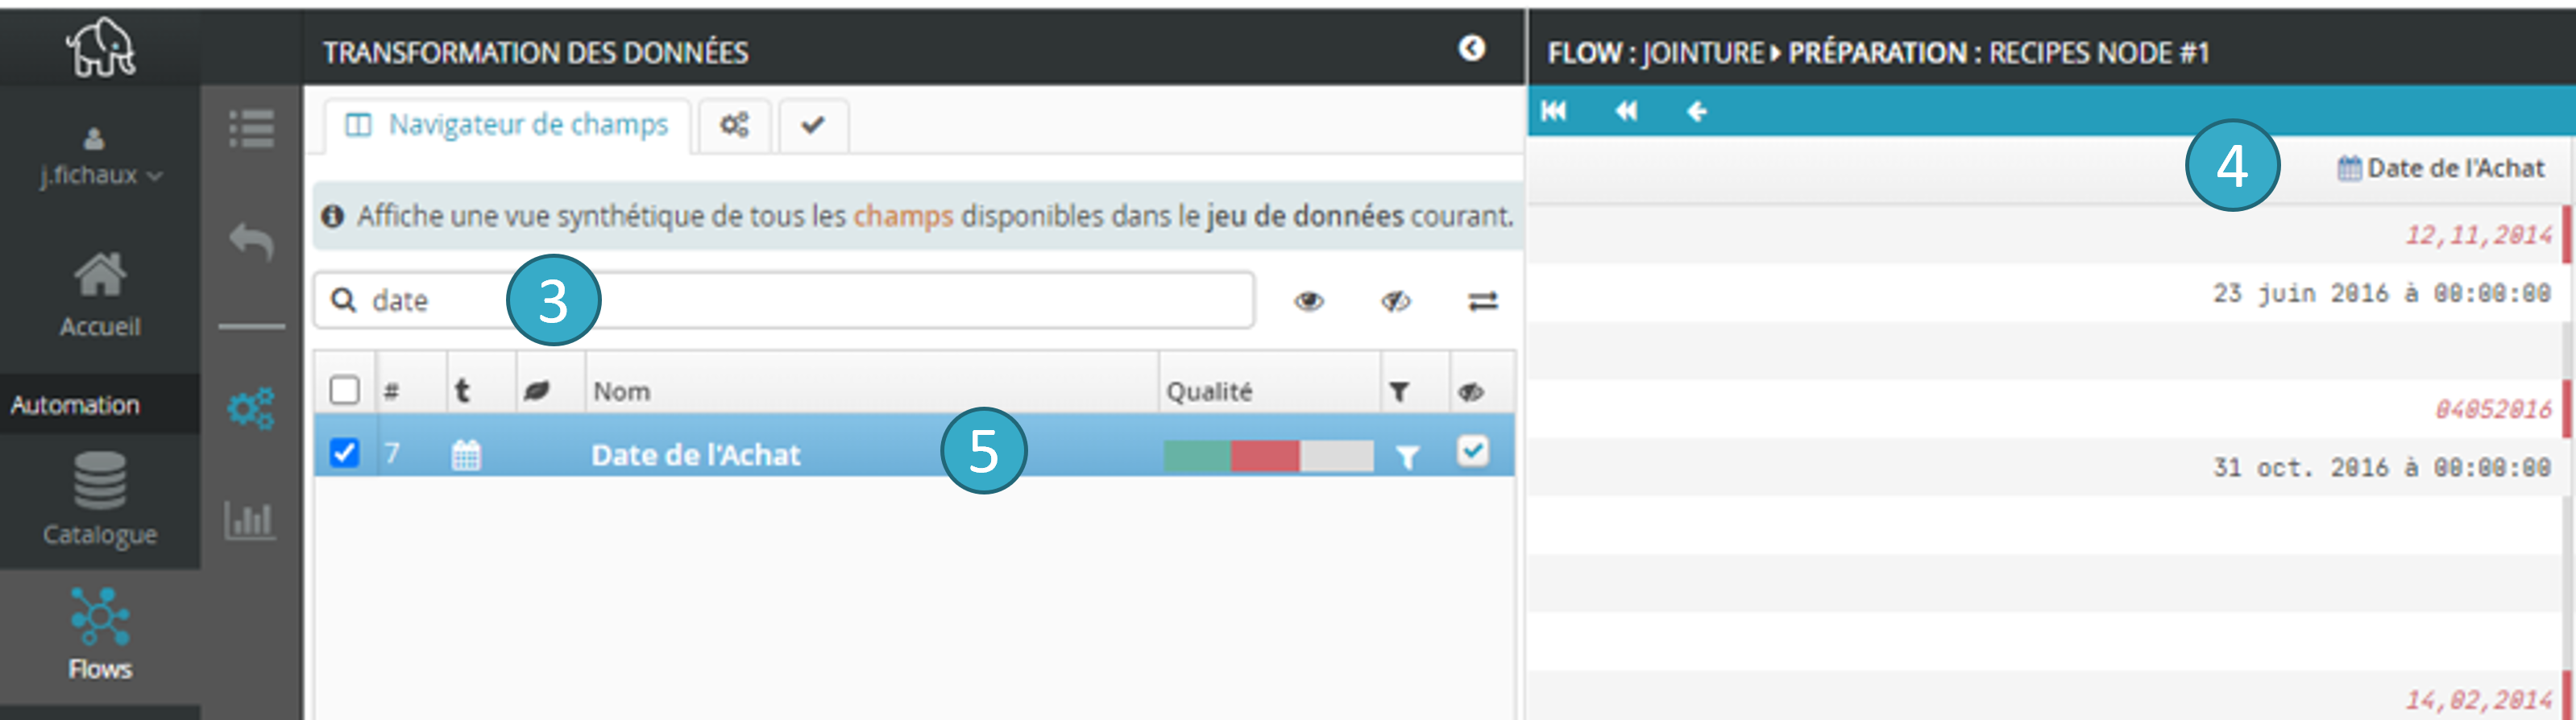Go to first page of data preview
This screenshot has width=2576, height=720.
click(1553, 111)
